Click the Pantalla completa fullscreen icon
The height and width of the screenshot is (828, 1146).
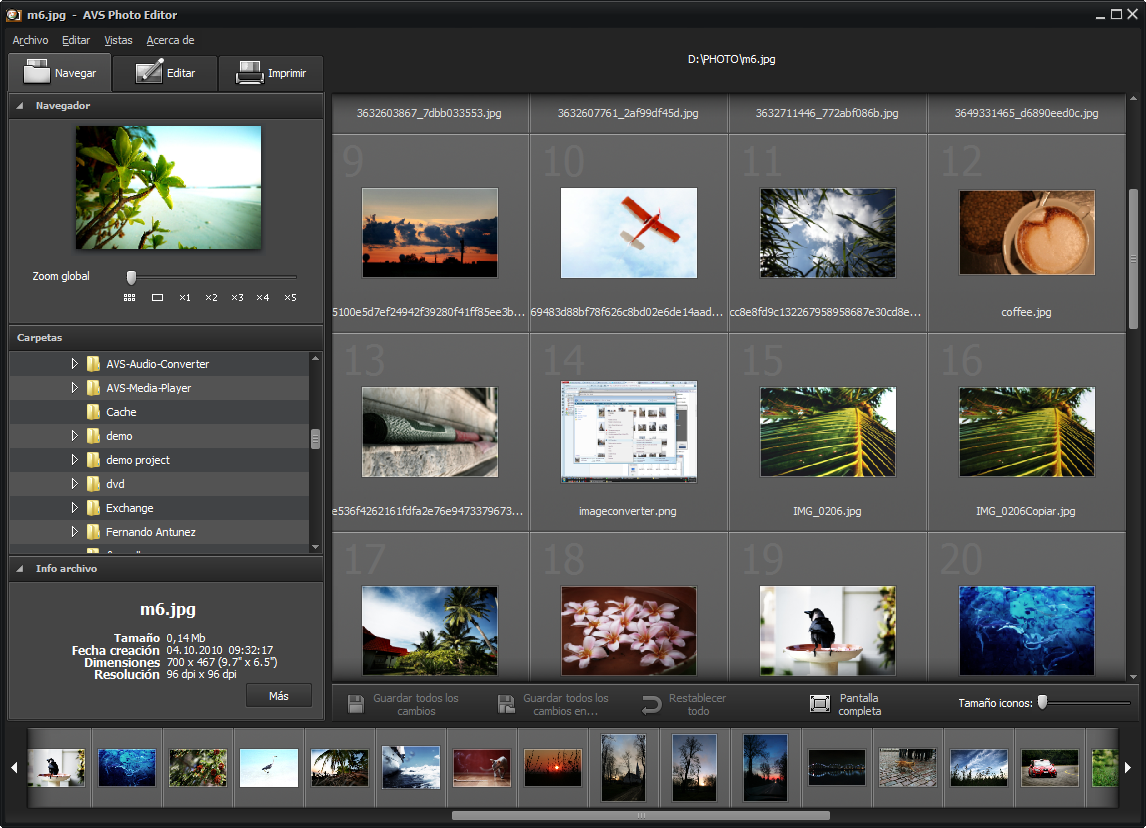820,704
